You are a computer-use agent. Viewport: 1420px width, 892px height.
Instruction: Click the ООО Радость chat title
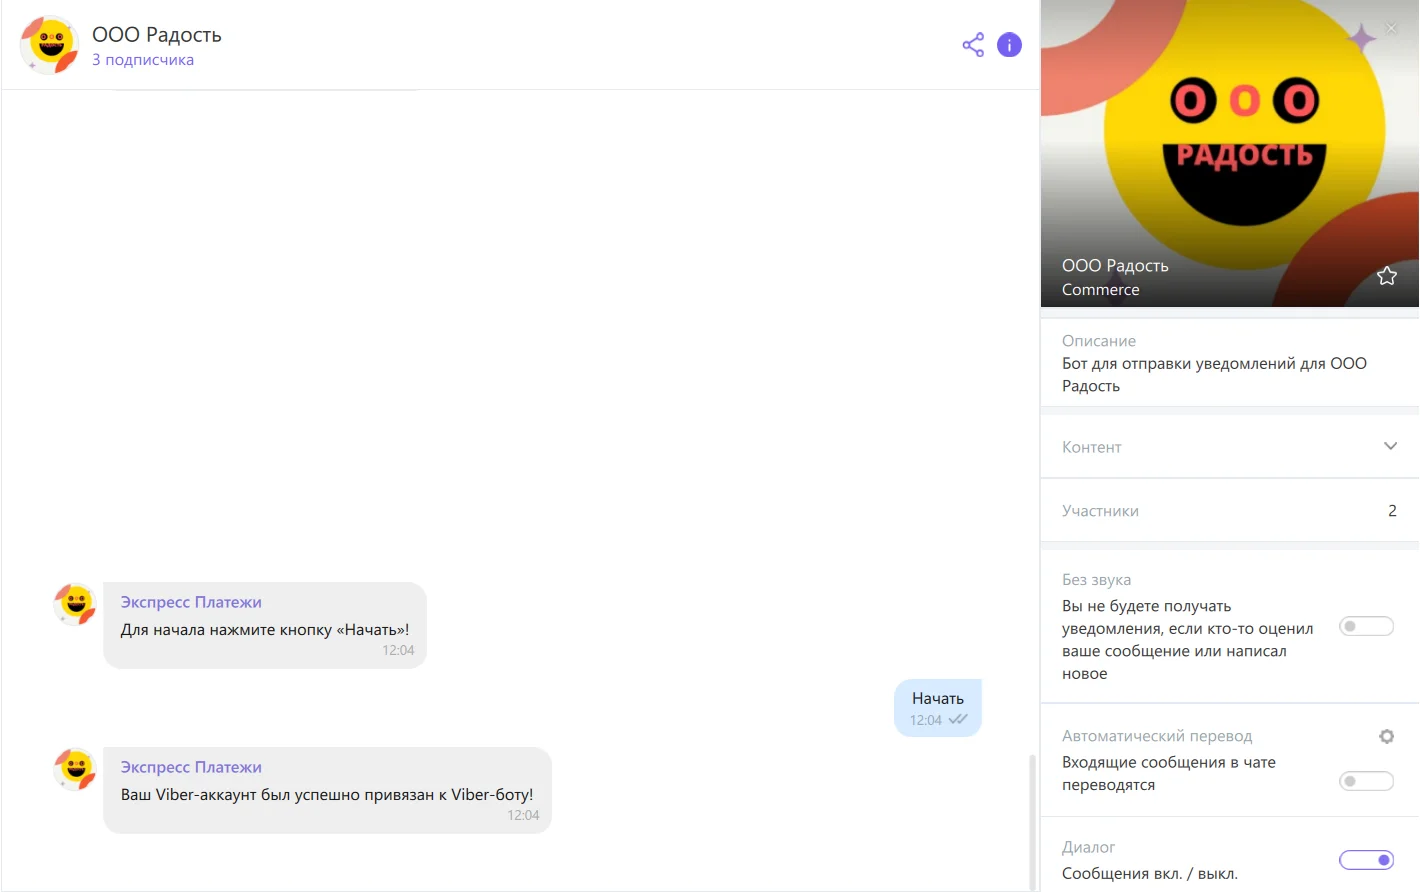pos(157,34)
